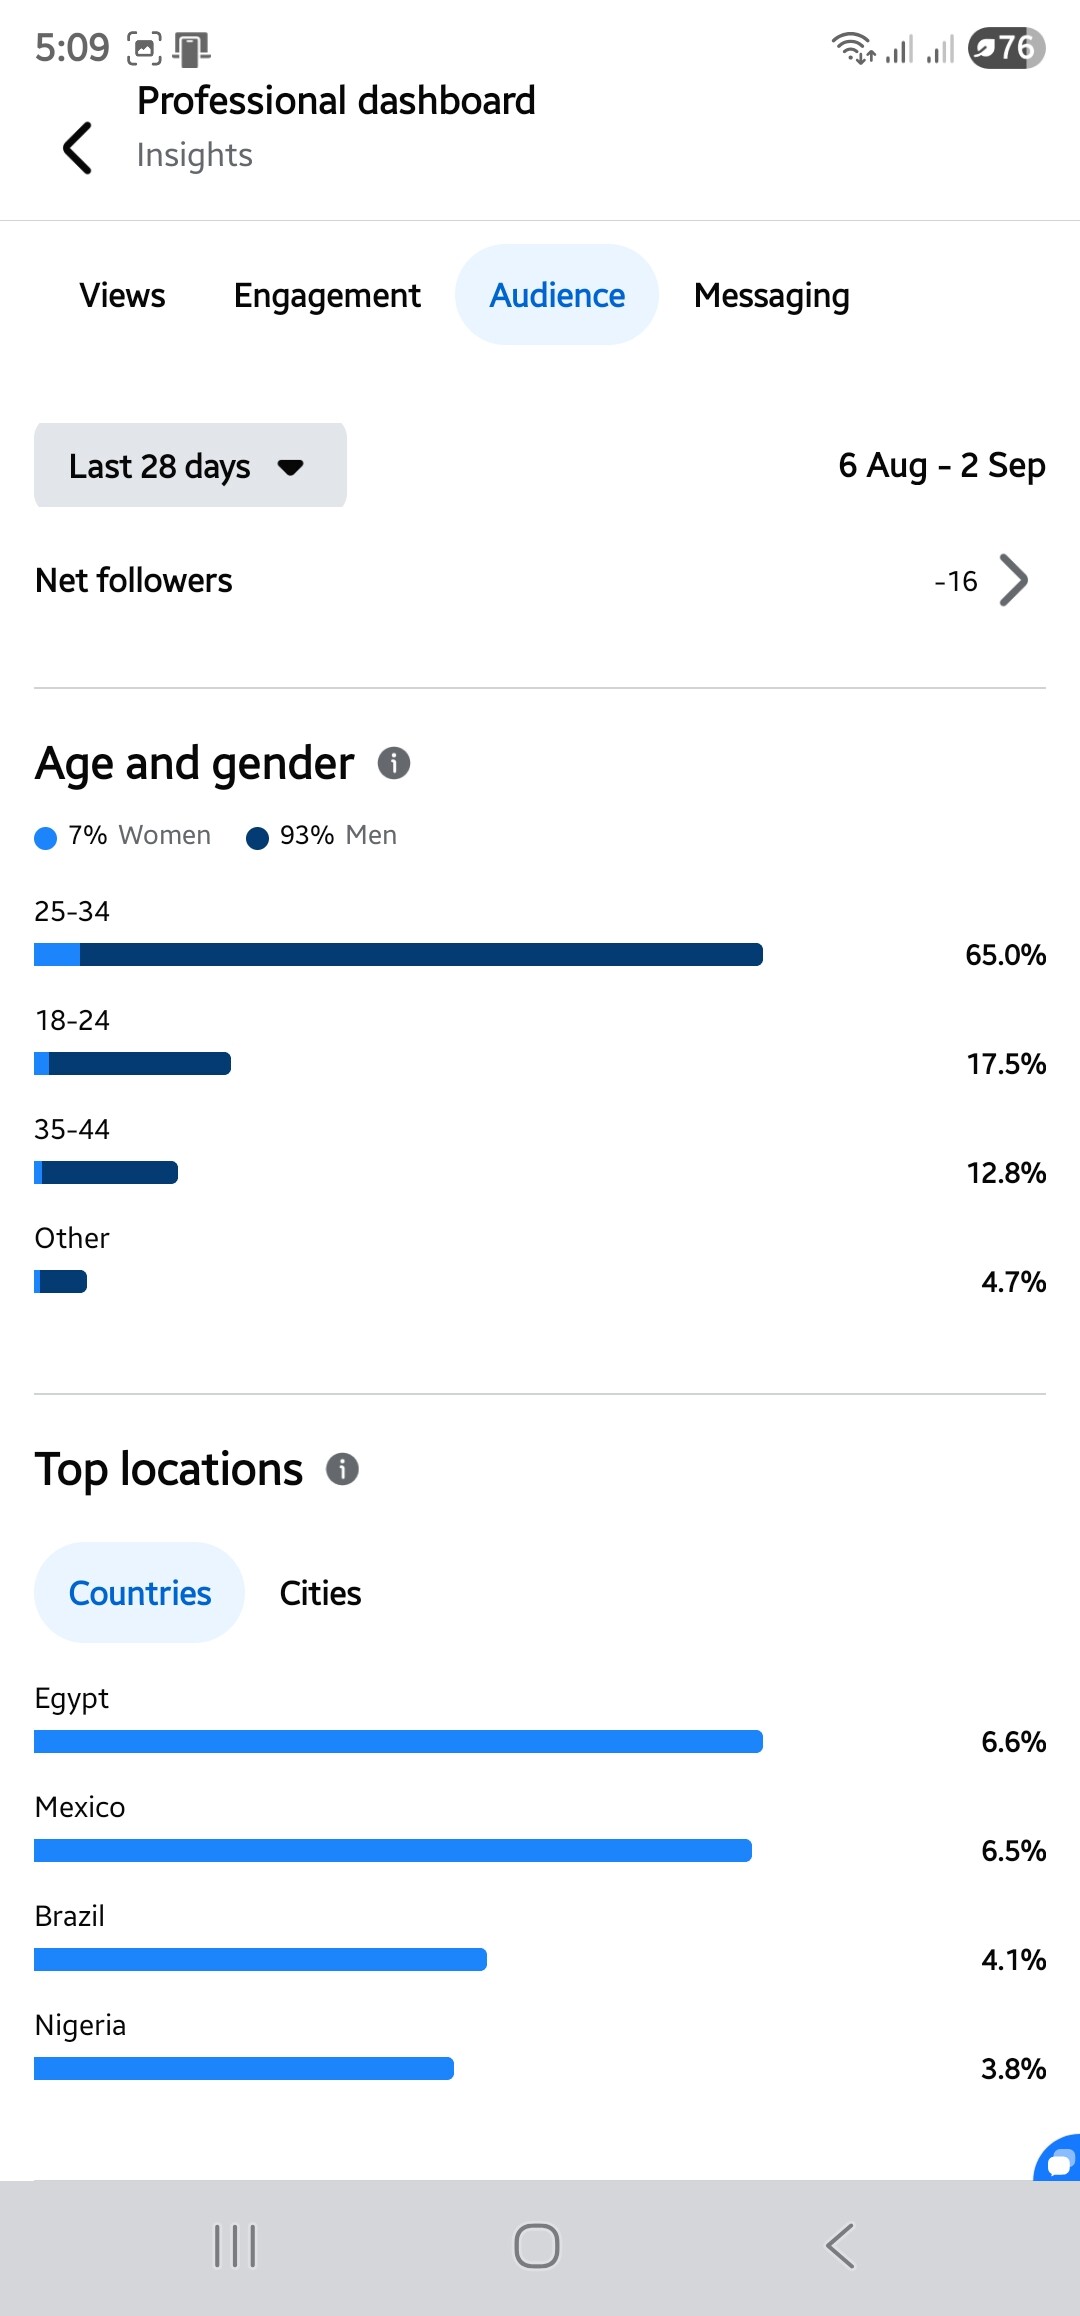Select the Countries location toggle

[x=140, y=1592]
